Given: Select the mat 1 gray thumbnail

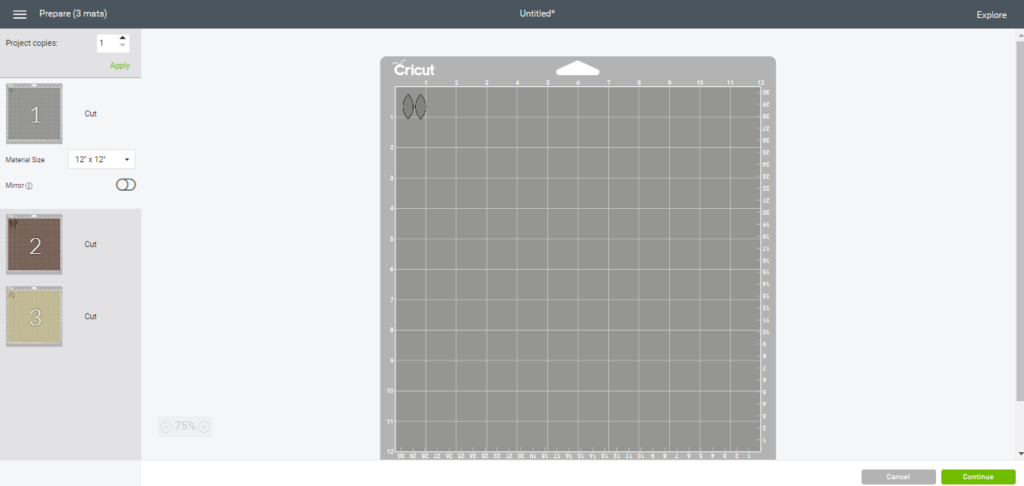Looking at the screenshot, I should tap(34, 114).
